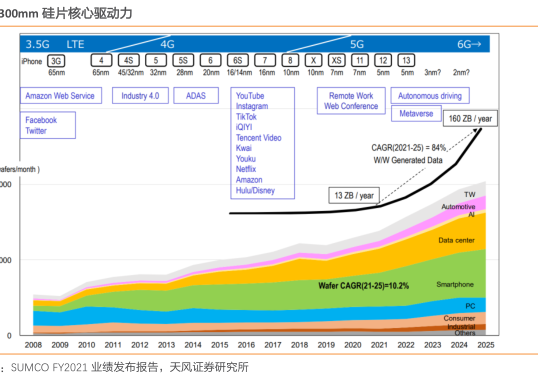
Task: Select the Metaverse label box
Action: [x=416, y=114]
